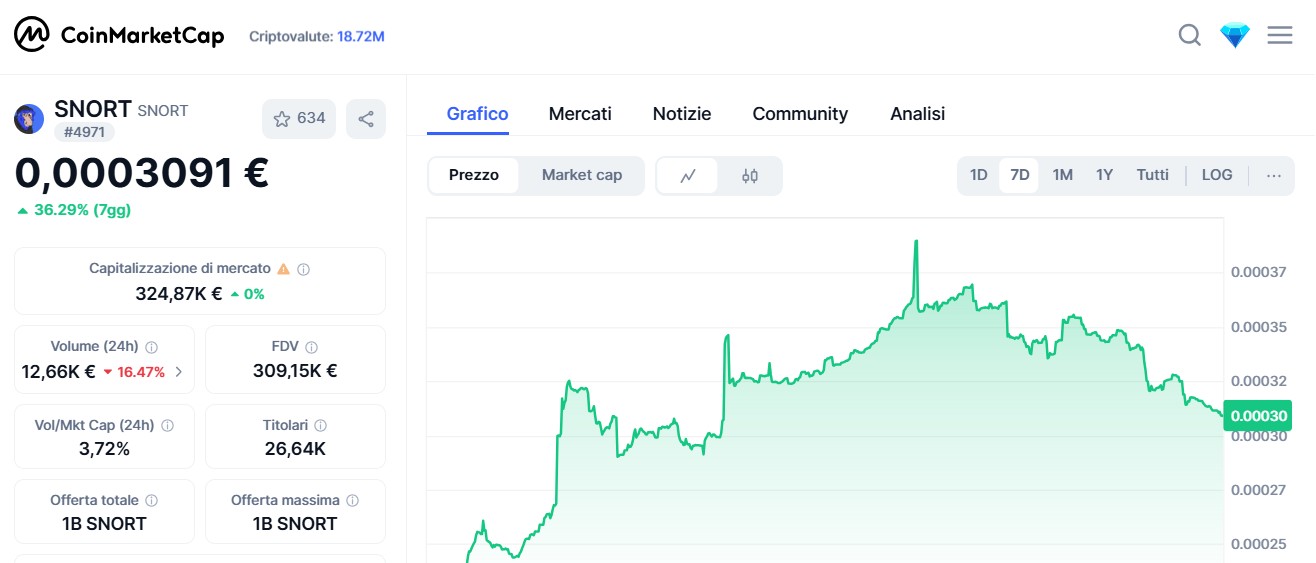Viewport: 1316px width, 563px height.
Task: Click the 0.00037 axis label
Action: (x=1259, y=272)
